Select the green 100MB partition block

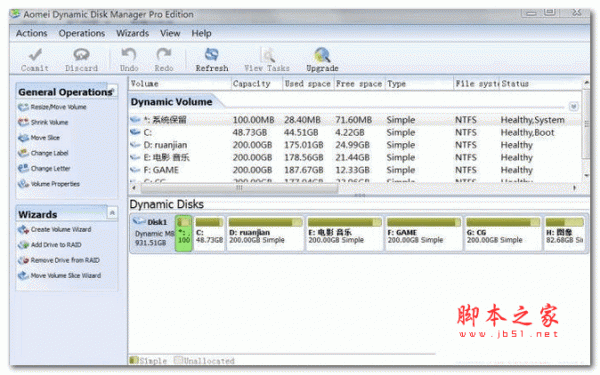tap(184, 233)
